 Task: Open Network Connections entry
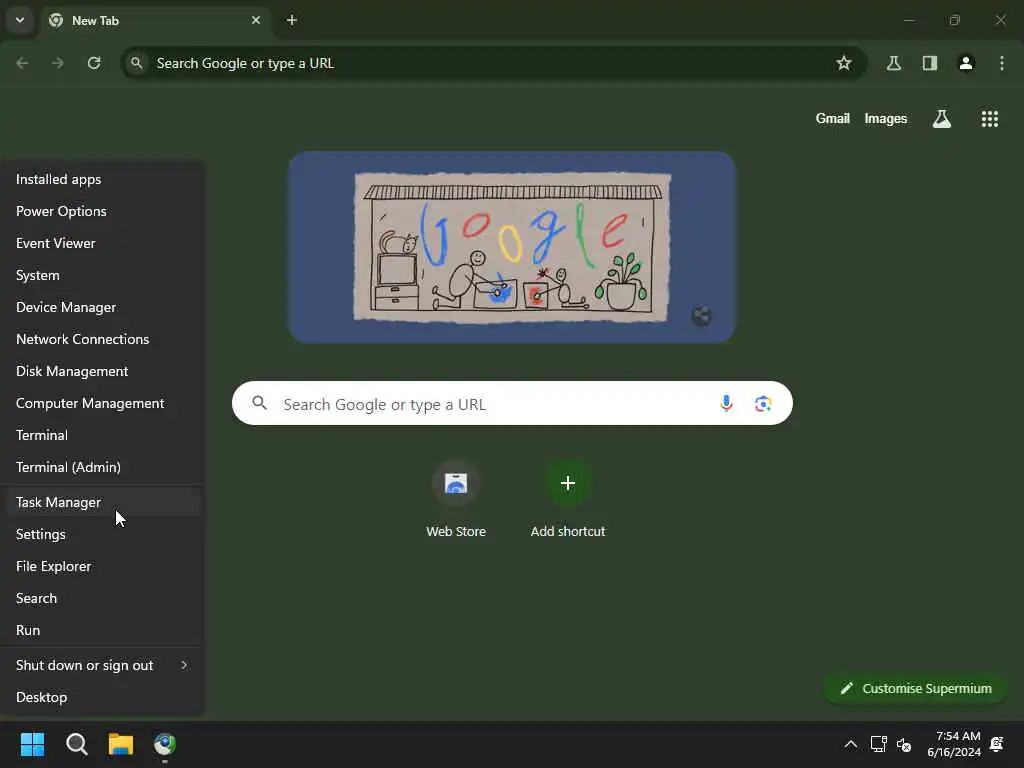click(103, 339)
